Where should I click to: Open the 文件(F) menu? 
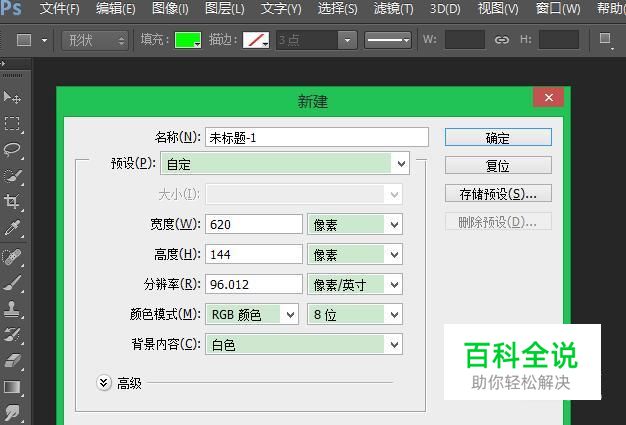coord(59,8)
